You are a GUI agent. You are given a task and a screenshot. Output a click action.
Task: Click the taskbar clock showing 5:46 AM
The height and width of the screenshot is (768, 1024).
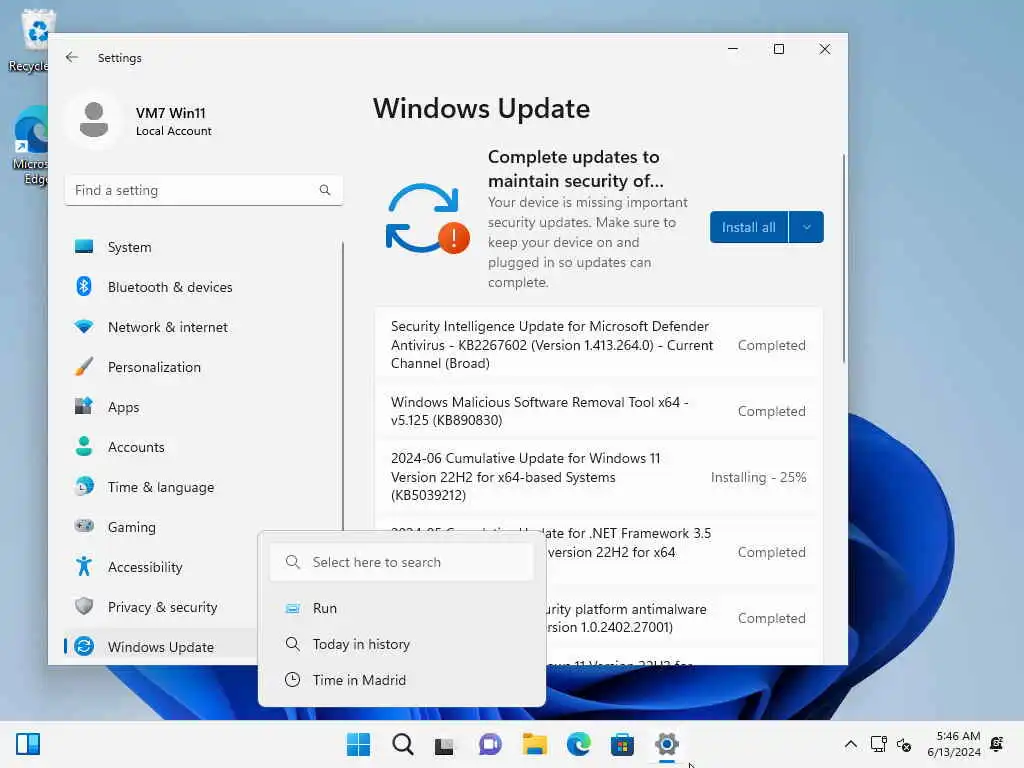(x=953, y=744)
